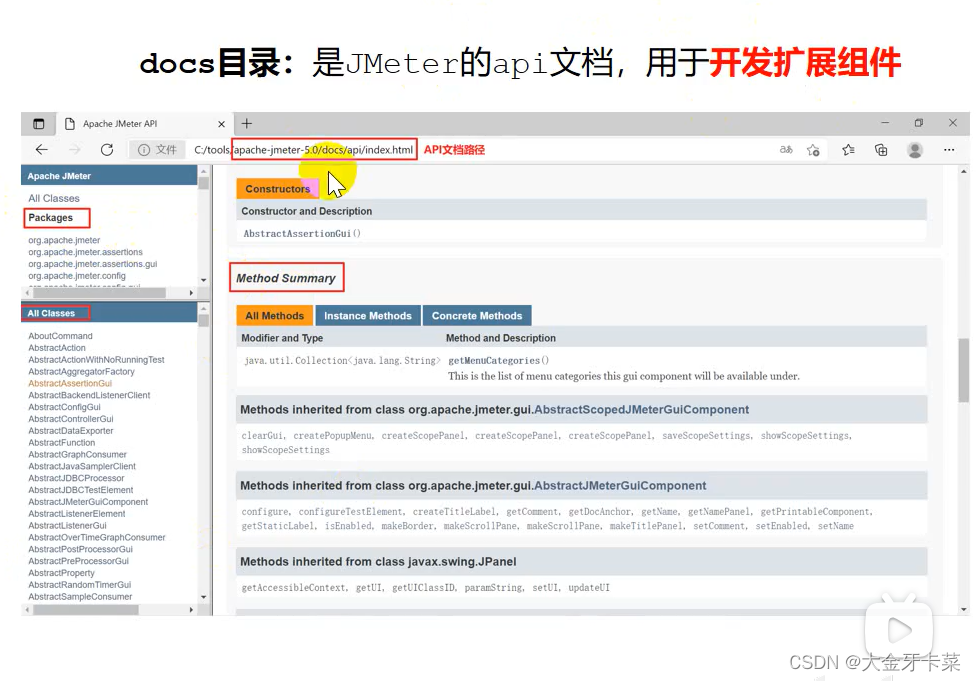This screenshot has height=681, width=976.
Task: Click the file info icon in address bar
Action: coord(144,150)
